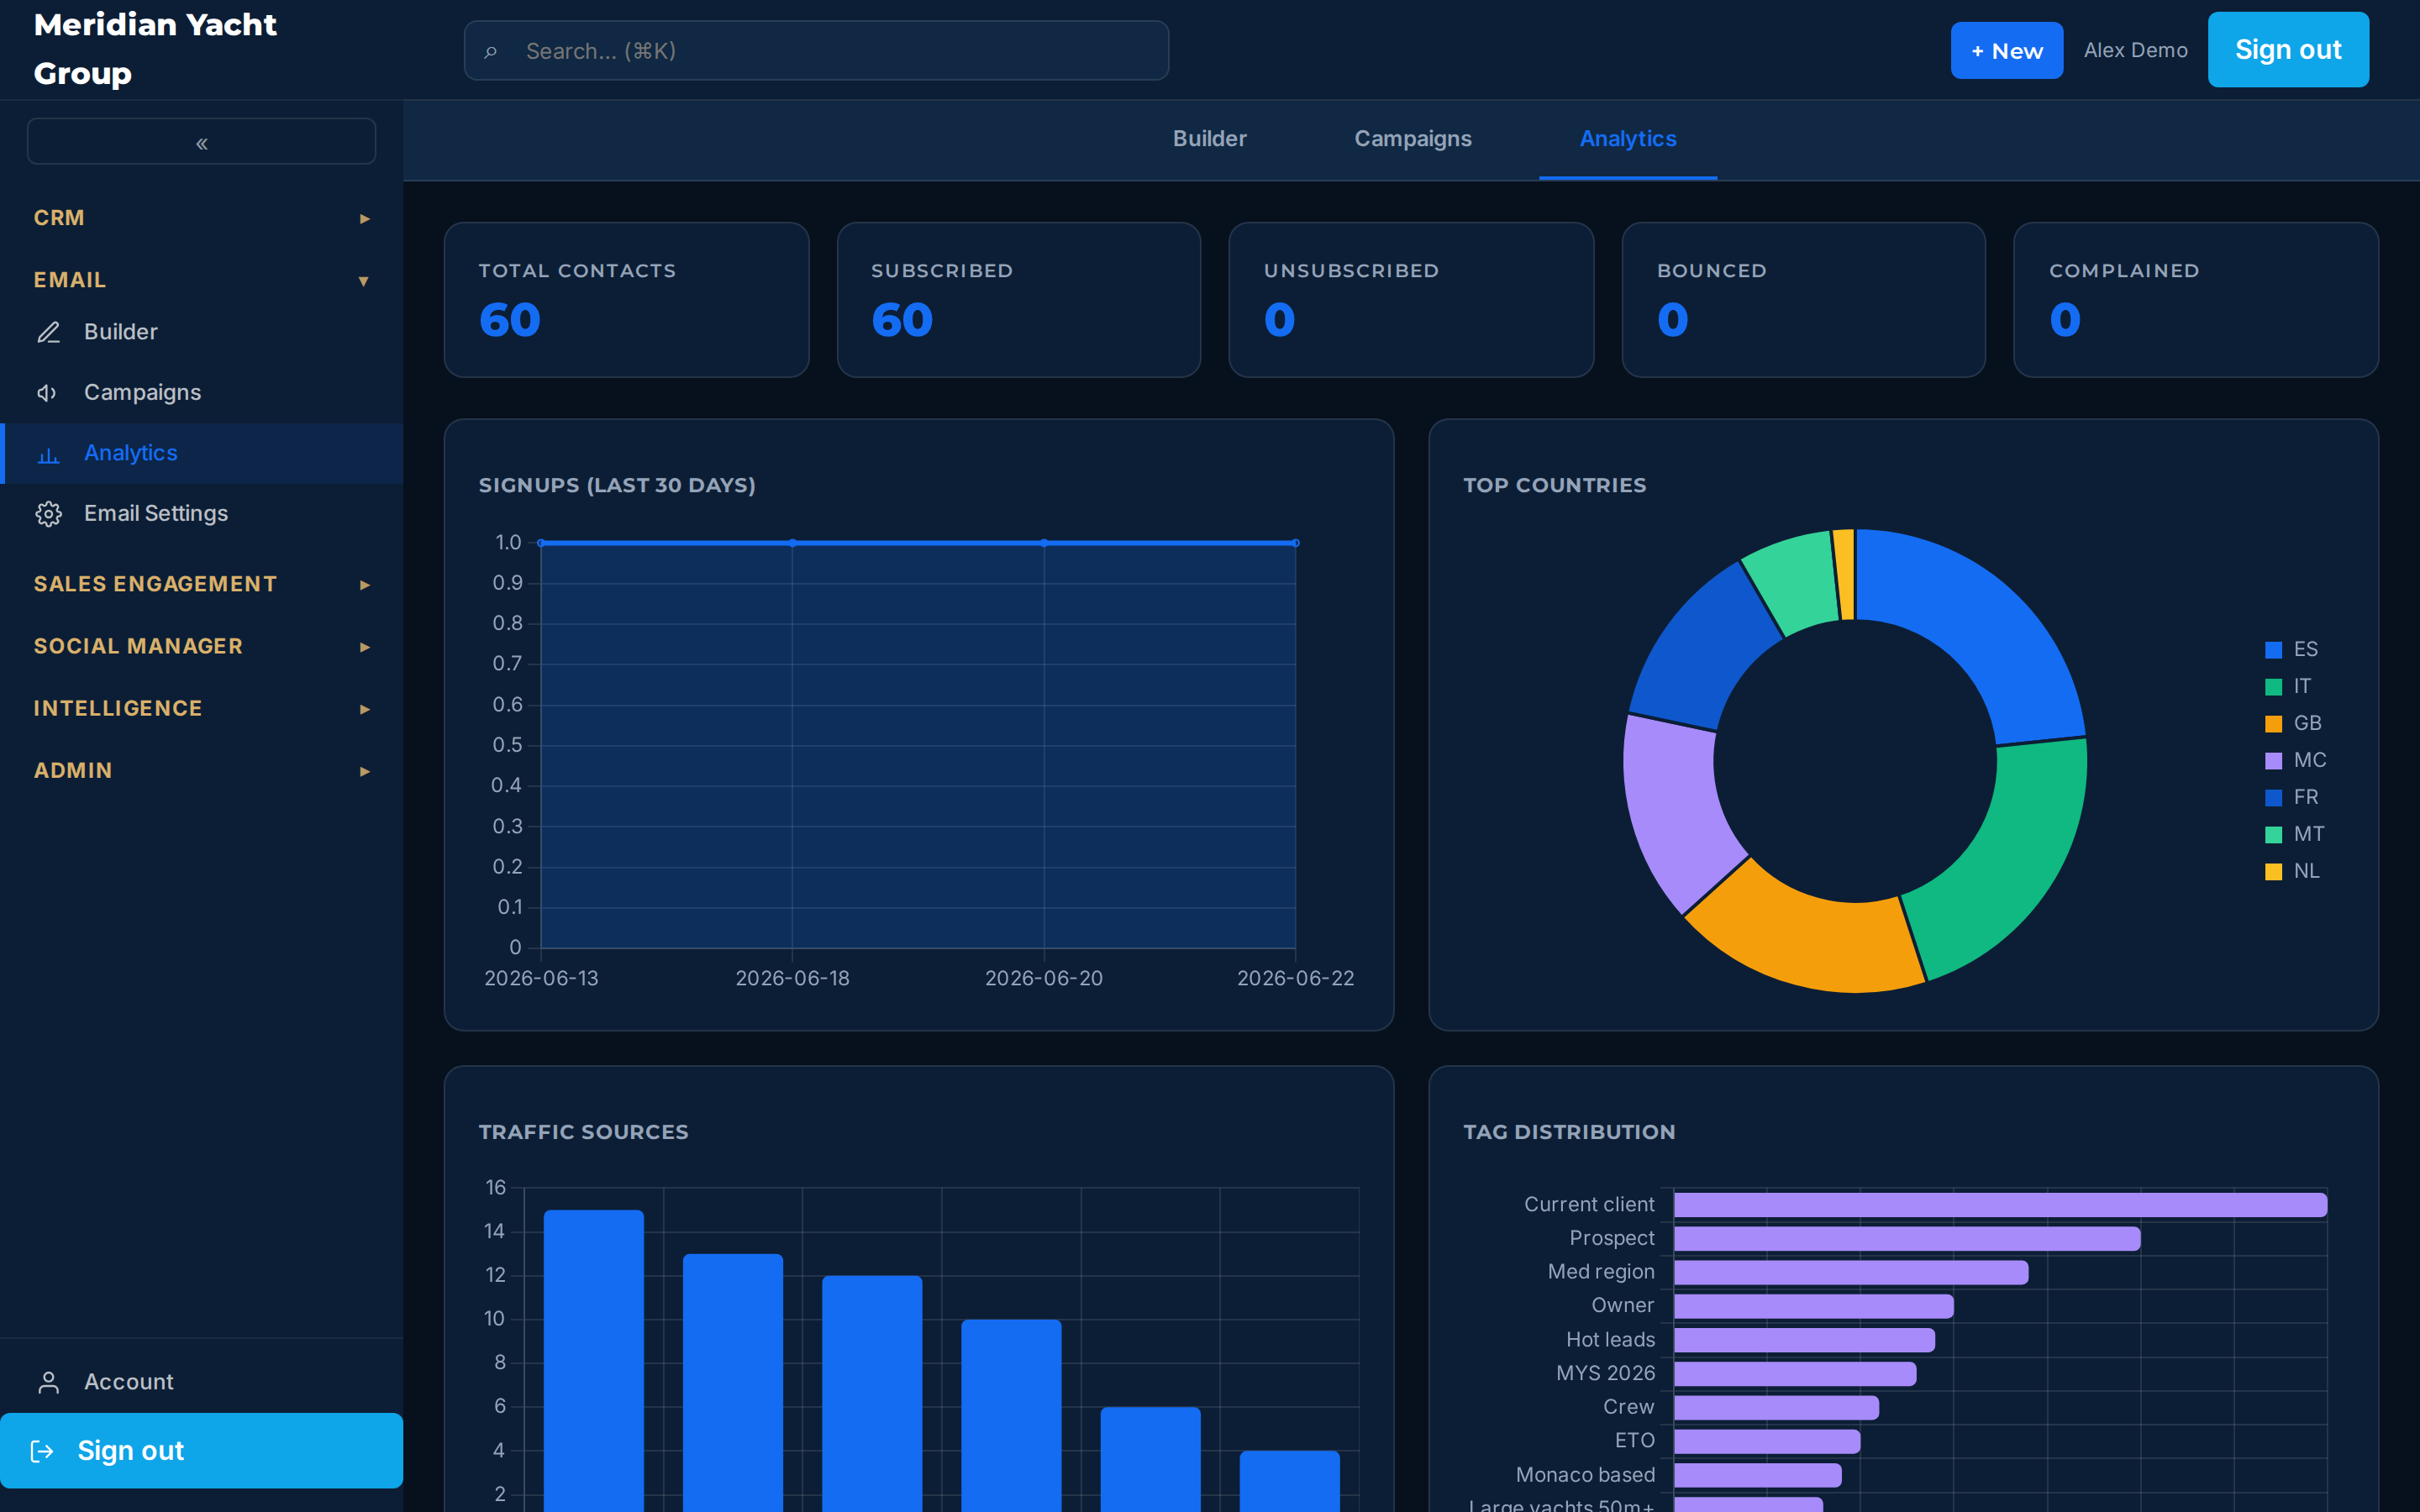Image resolution: width=2420 pixels, height=1512 pixels.
Task: Toggle the IT legend swatch
Action: [2273, 687]
